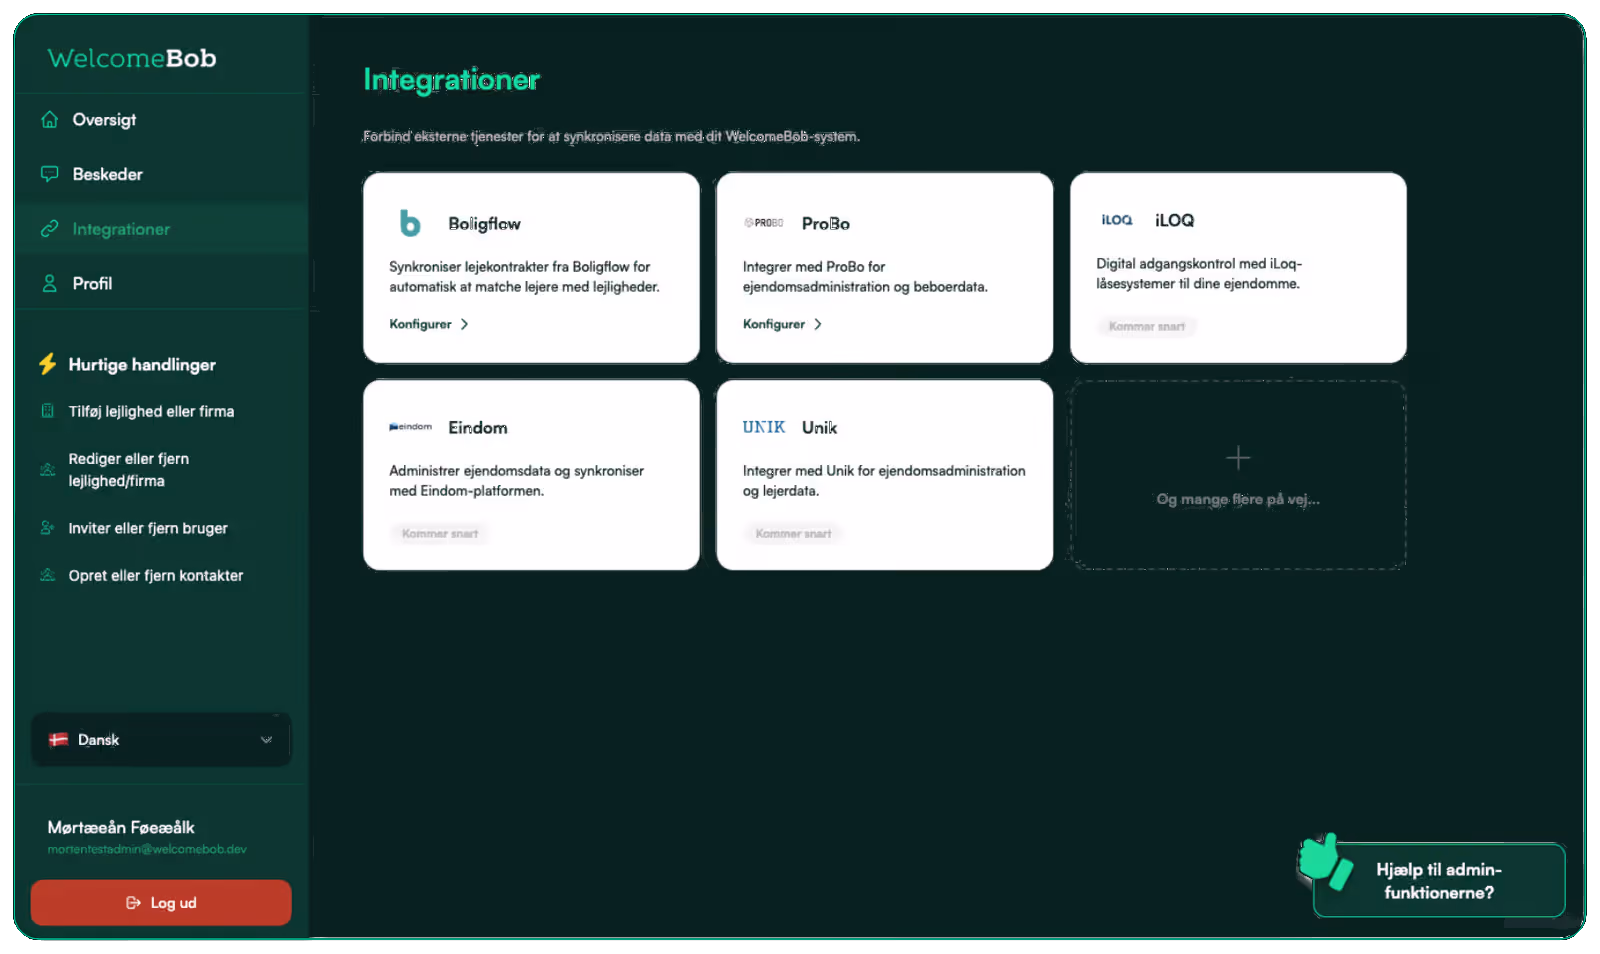
Task: Click the Eindom logo icon
Action: point(410,427)
